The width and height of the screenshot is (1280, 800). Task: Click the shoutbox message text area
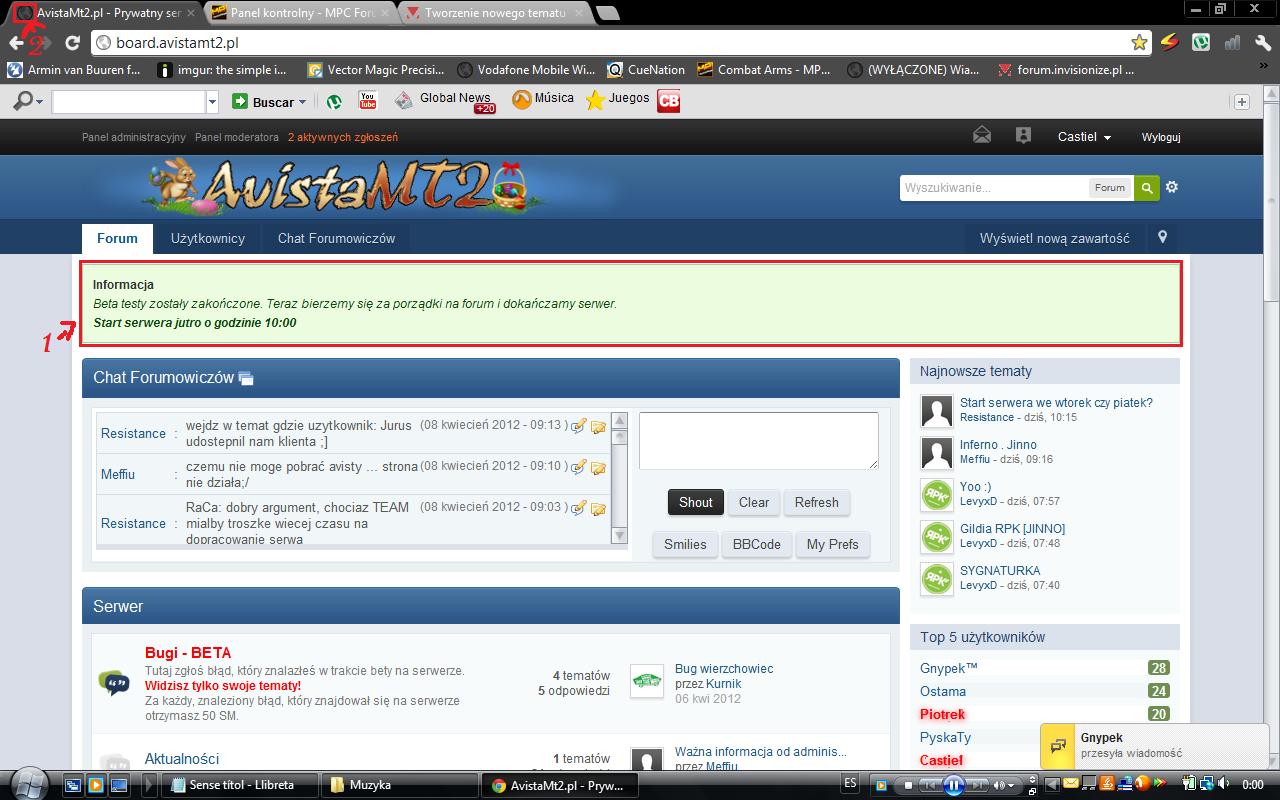pyautogui.click(x=758, y=440)
